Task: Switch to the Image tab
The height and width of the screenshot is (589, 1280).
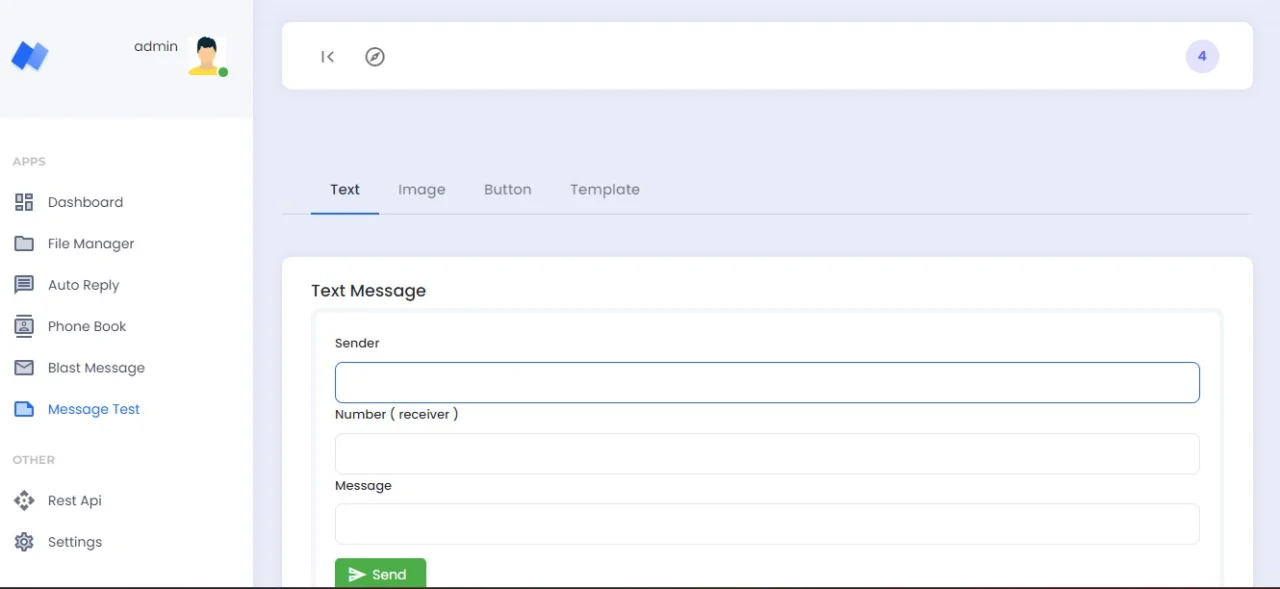Action: click(422, 189)
